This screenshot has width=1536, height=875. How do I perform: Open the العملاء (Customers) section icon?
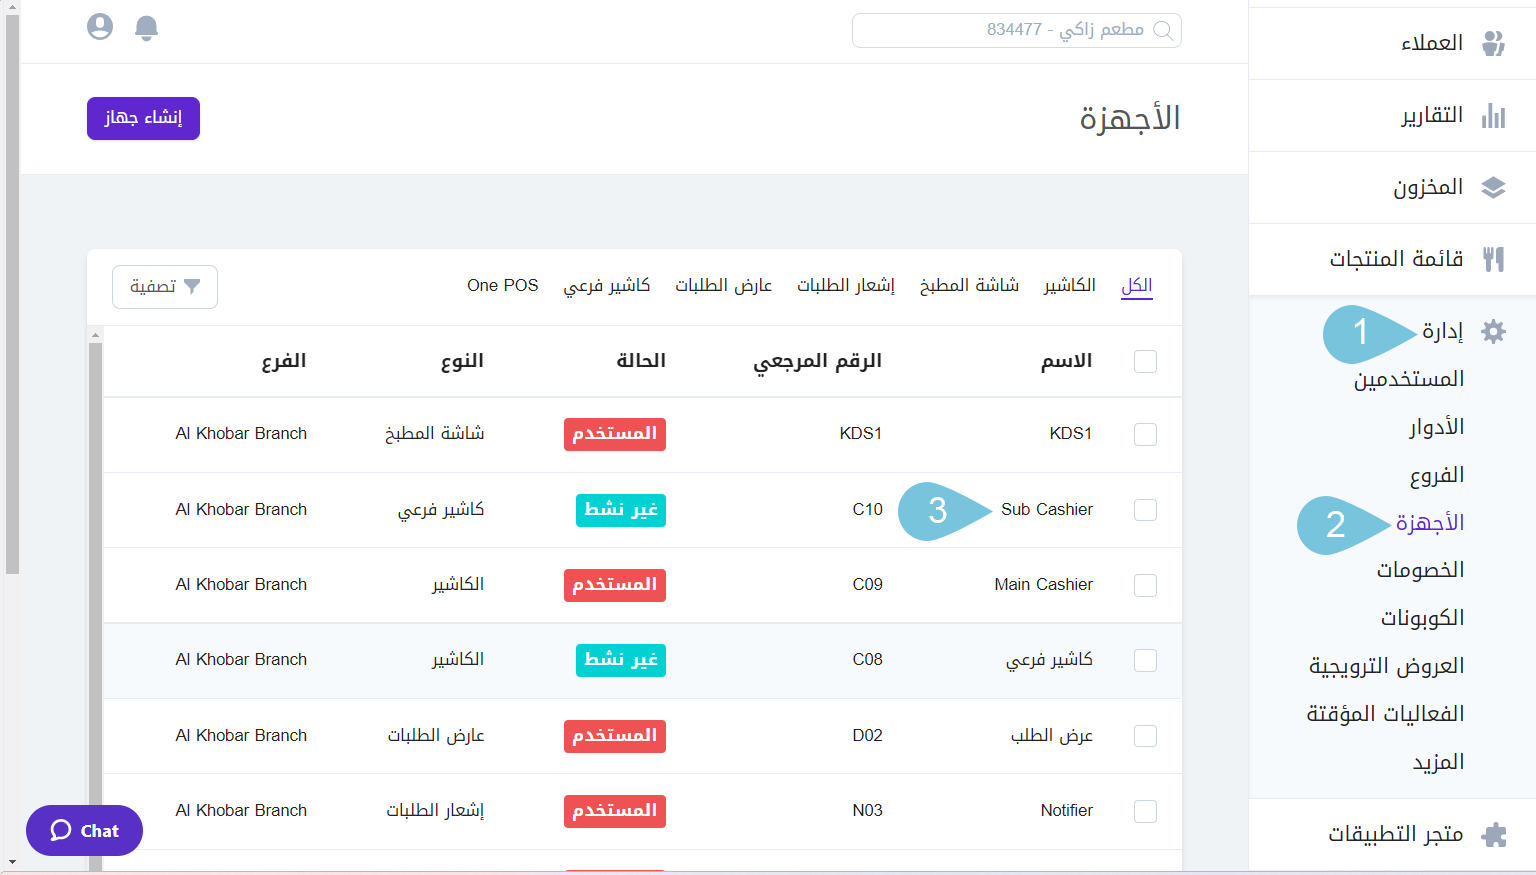click(x=1495, y=43)
